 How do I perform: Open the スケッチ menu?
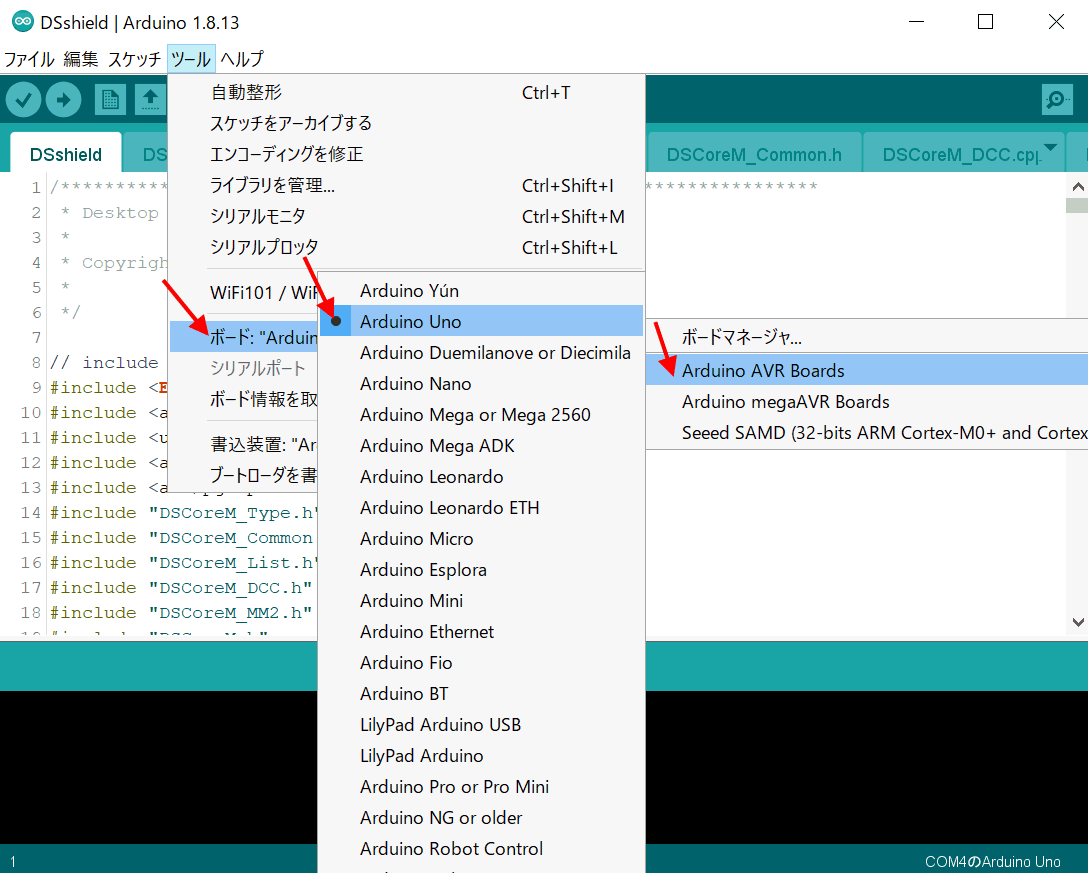pos(134,59)
